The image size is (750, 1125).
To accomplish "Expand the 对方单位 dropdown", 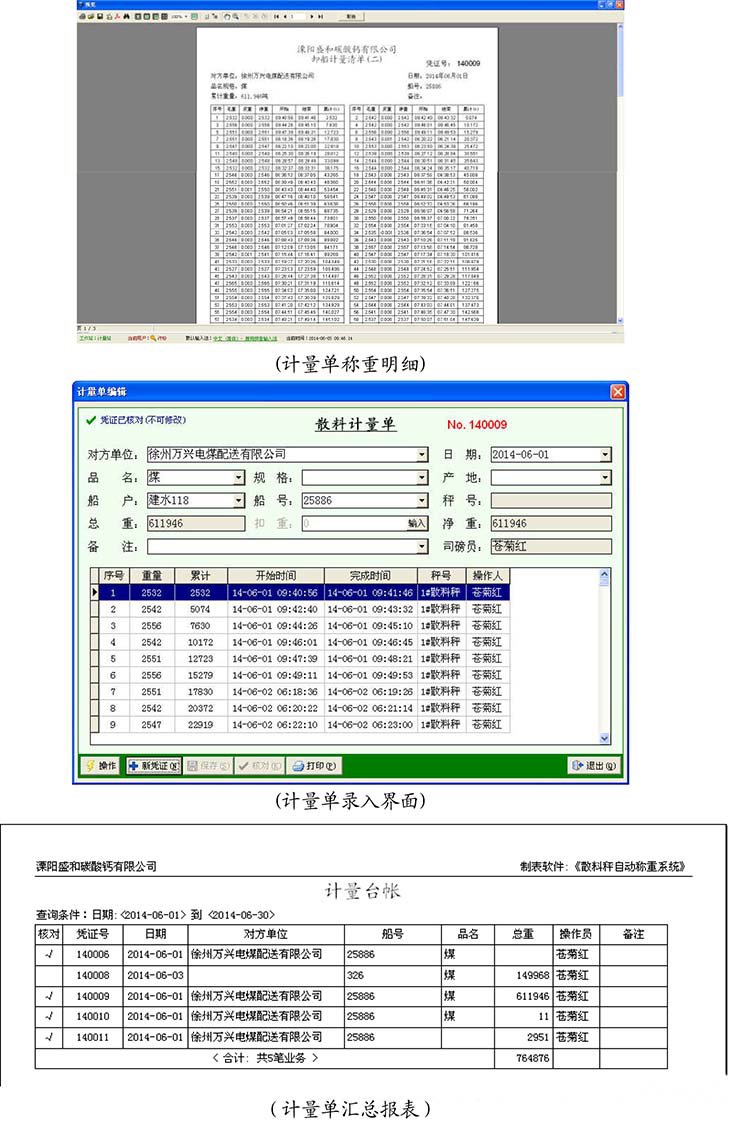I will tap(422, 455).
